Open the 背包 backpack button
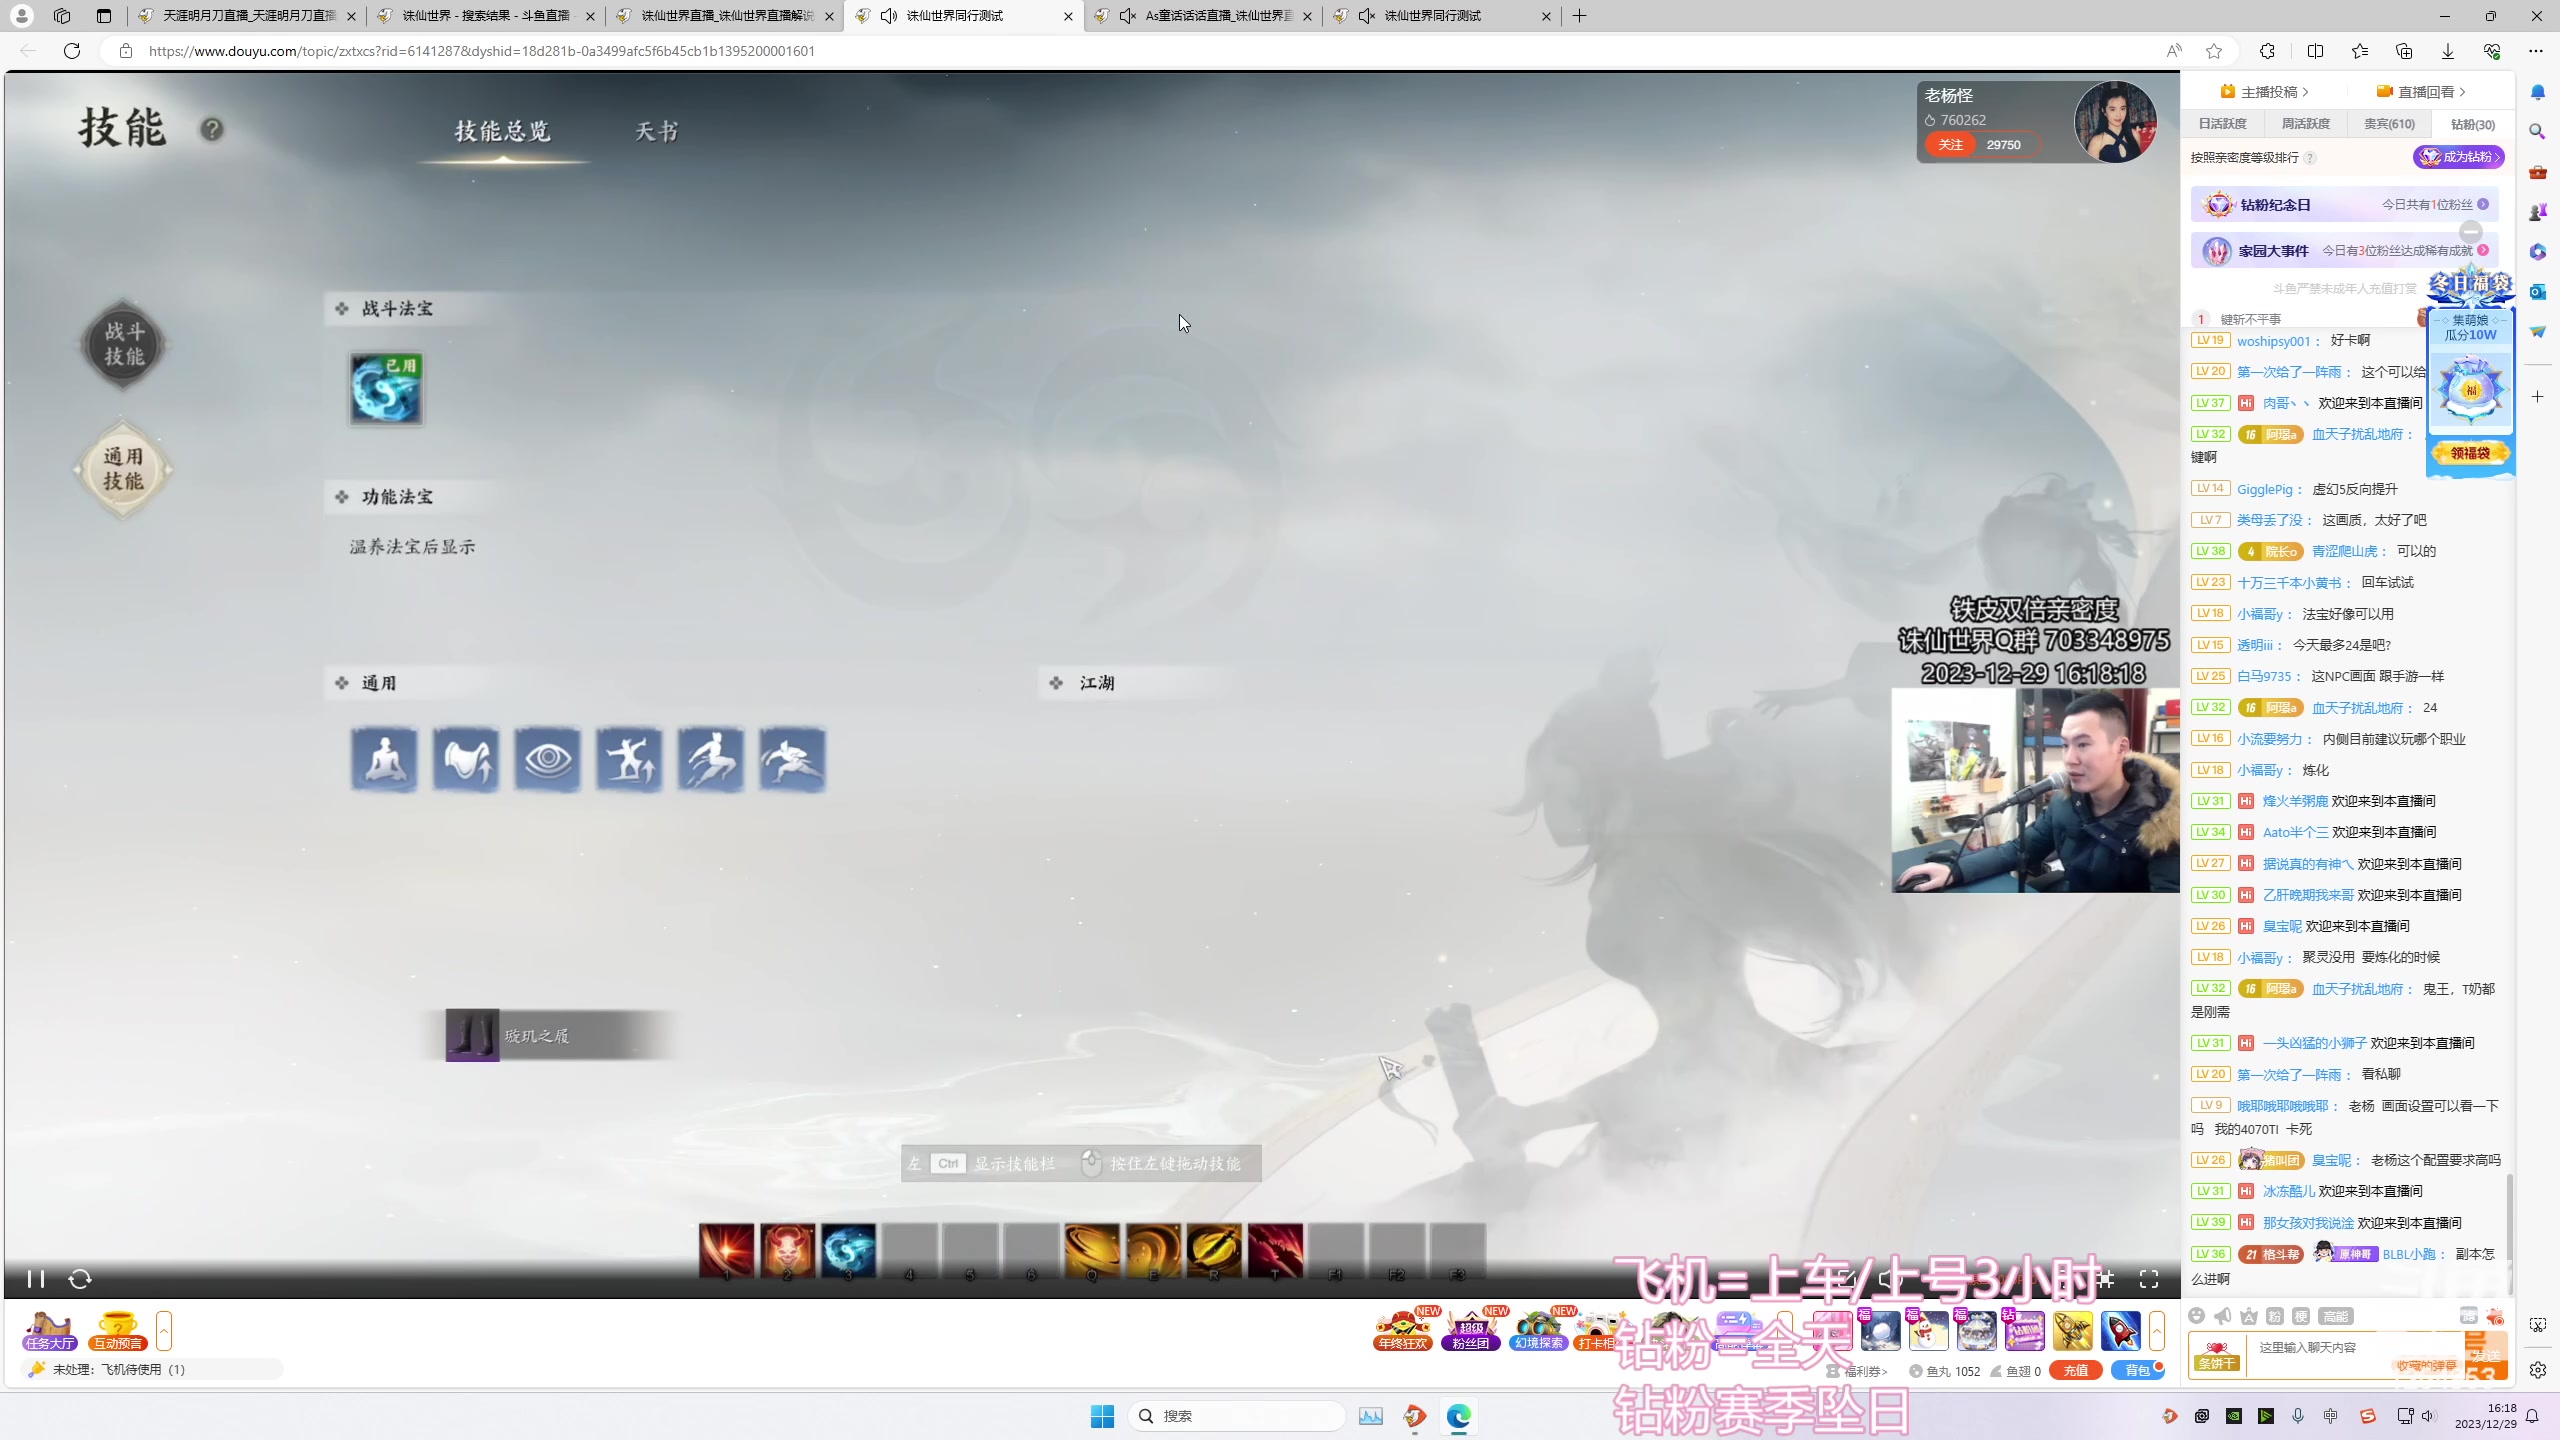 pos(2138,1371)
